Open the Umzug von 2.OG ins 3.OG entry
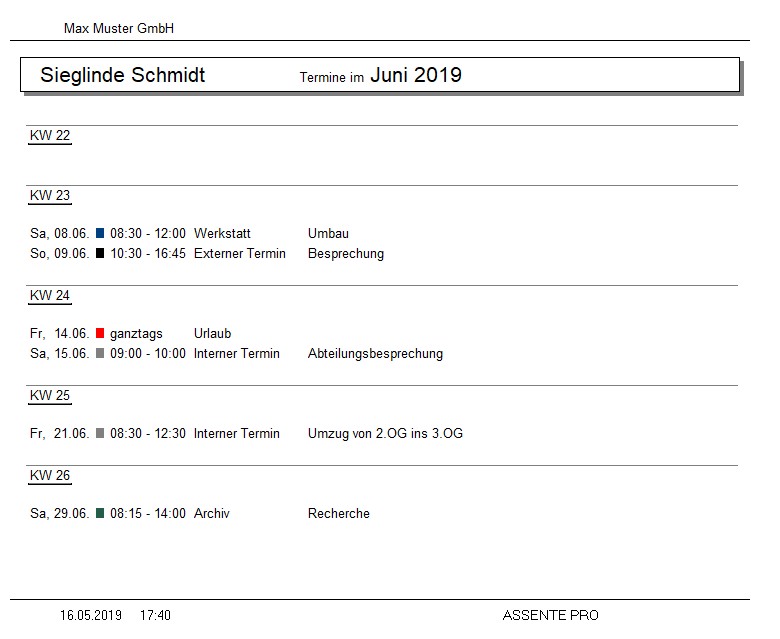The width and height of the screenshot is (780, 639). pyautogui.click(x=385, y=434)
